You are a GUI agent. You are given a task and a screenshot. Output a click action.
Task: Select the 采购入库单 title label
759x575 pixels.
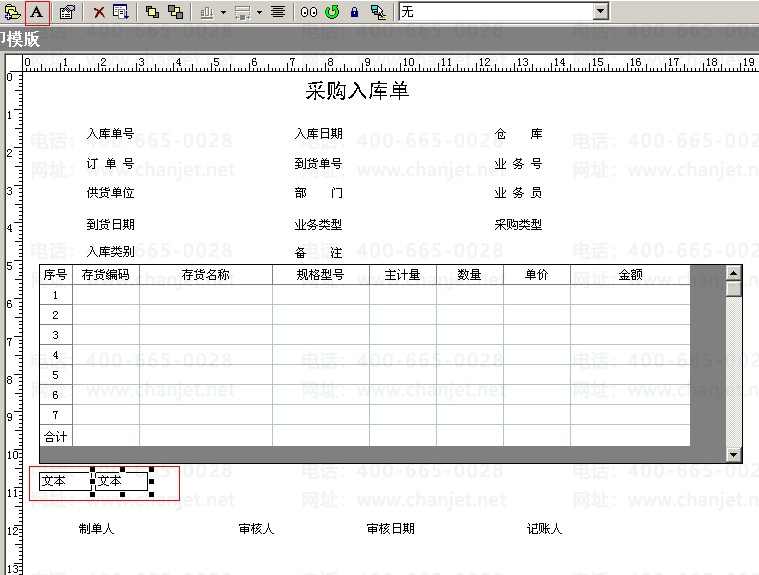pos(357,91)
